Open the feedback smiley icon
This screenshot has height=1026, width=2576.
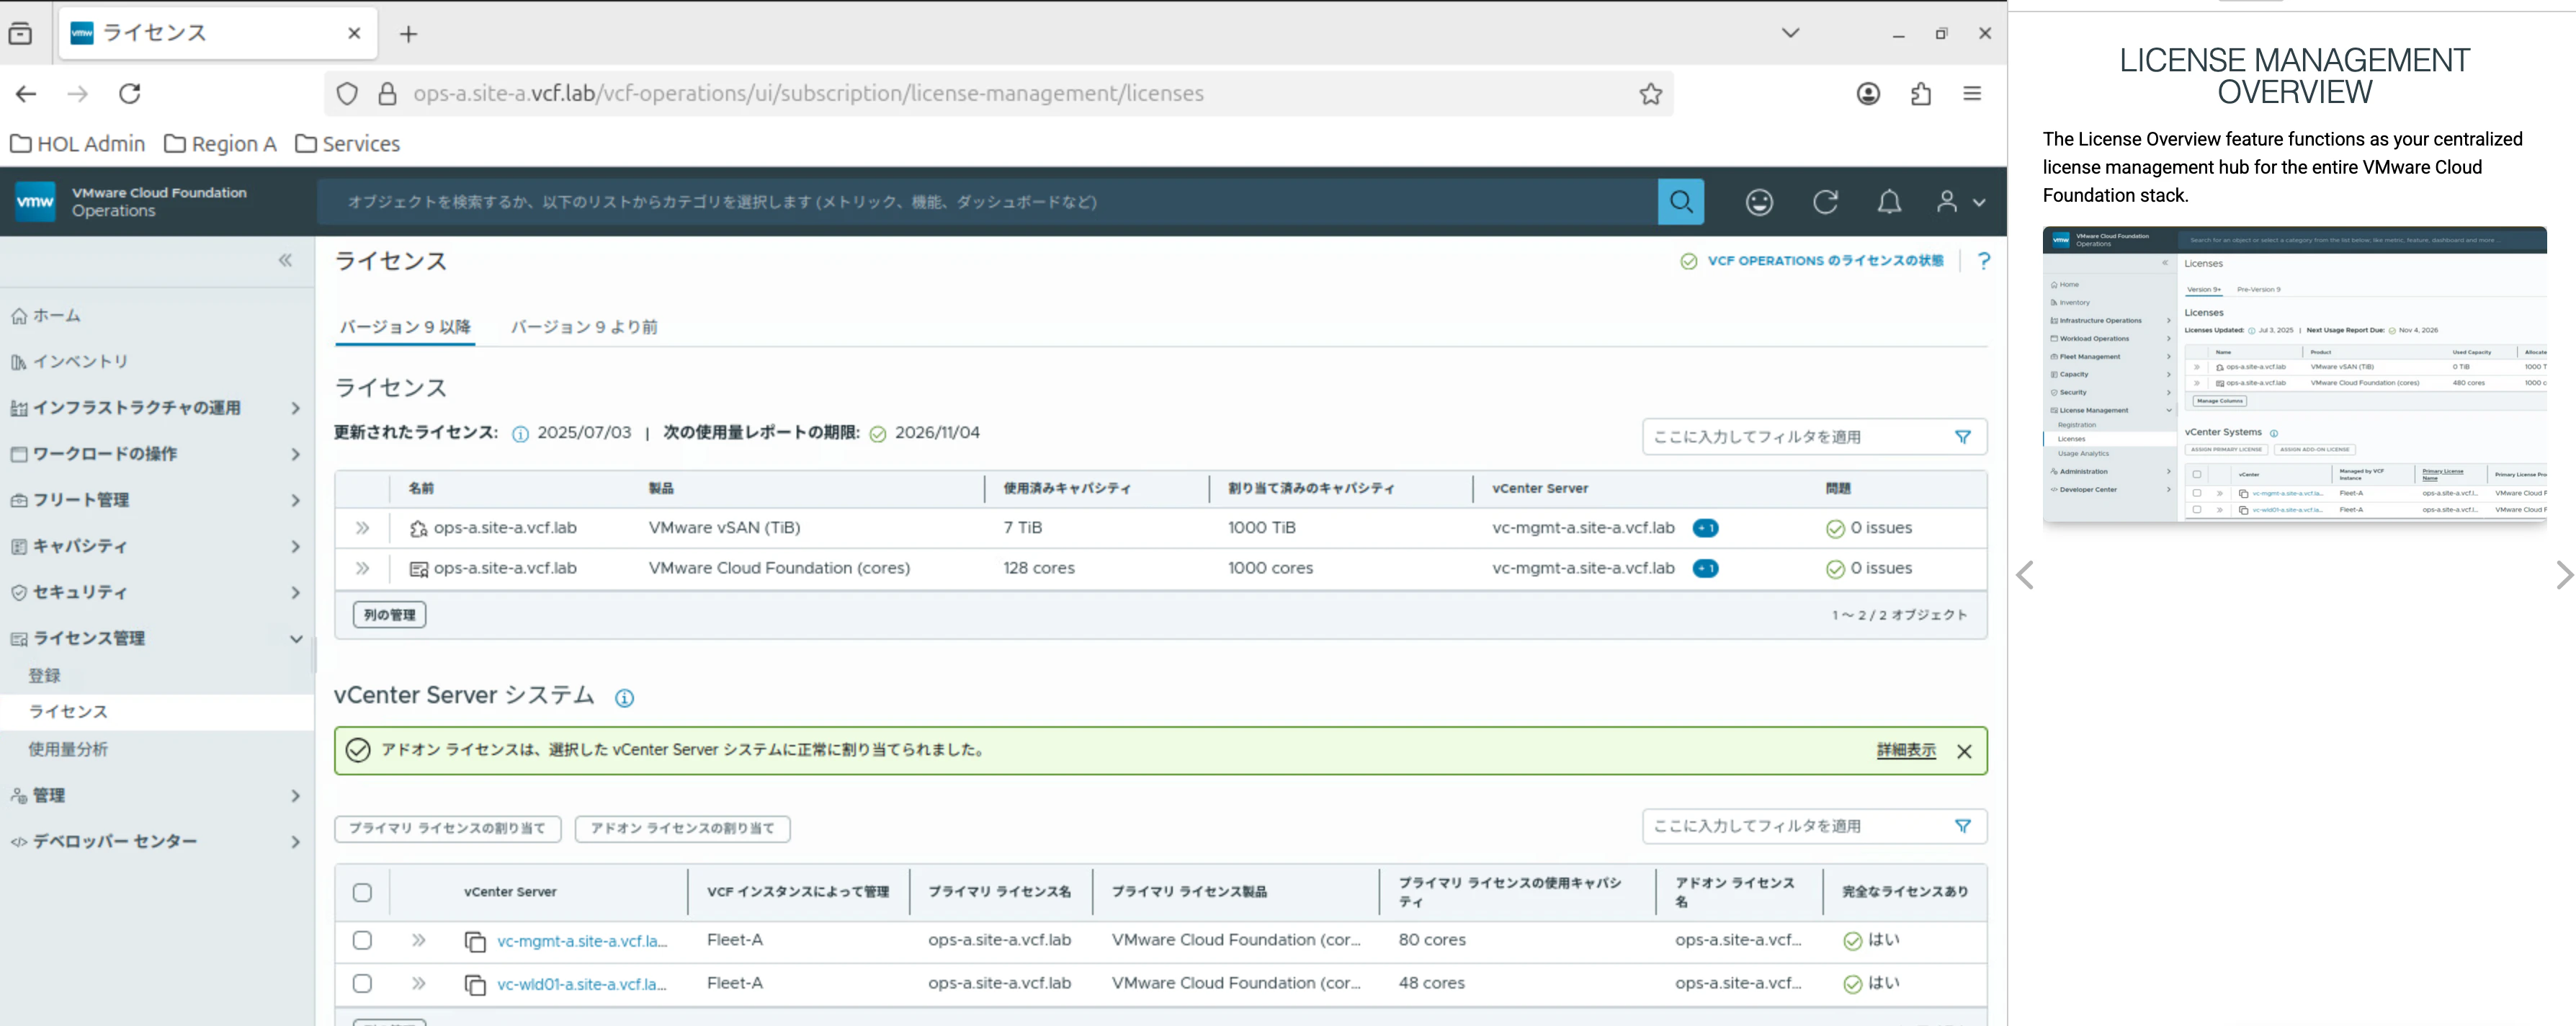[x=1759, y=202]
